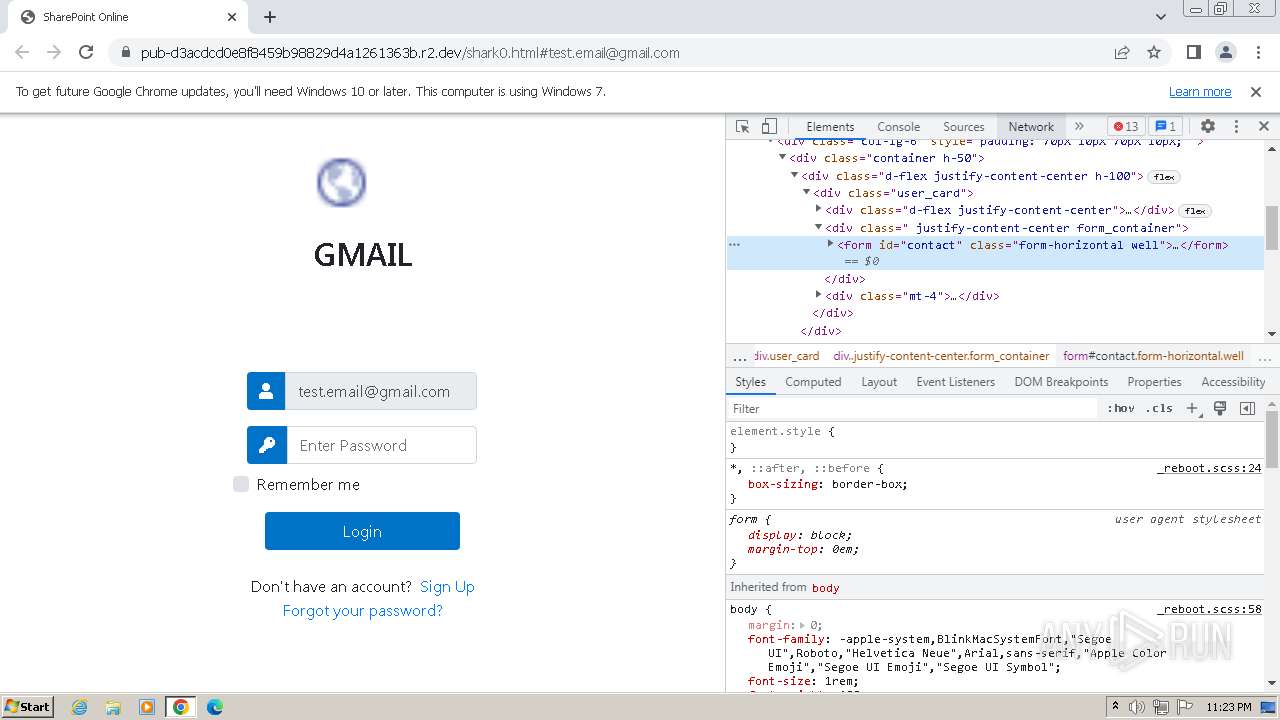Switch to the Console tab

(x=898, y=126)
